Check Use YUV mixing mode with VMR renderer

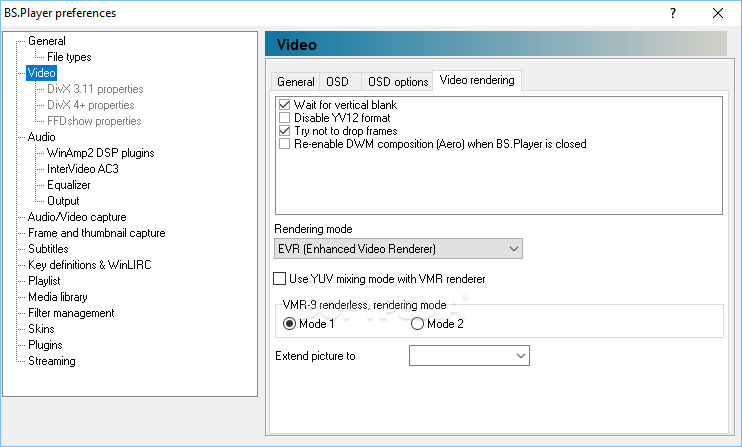coord(280,279)
